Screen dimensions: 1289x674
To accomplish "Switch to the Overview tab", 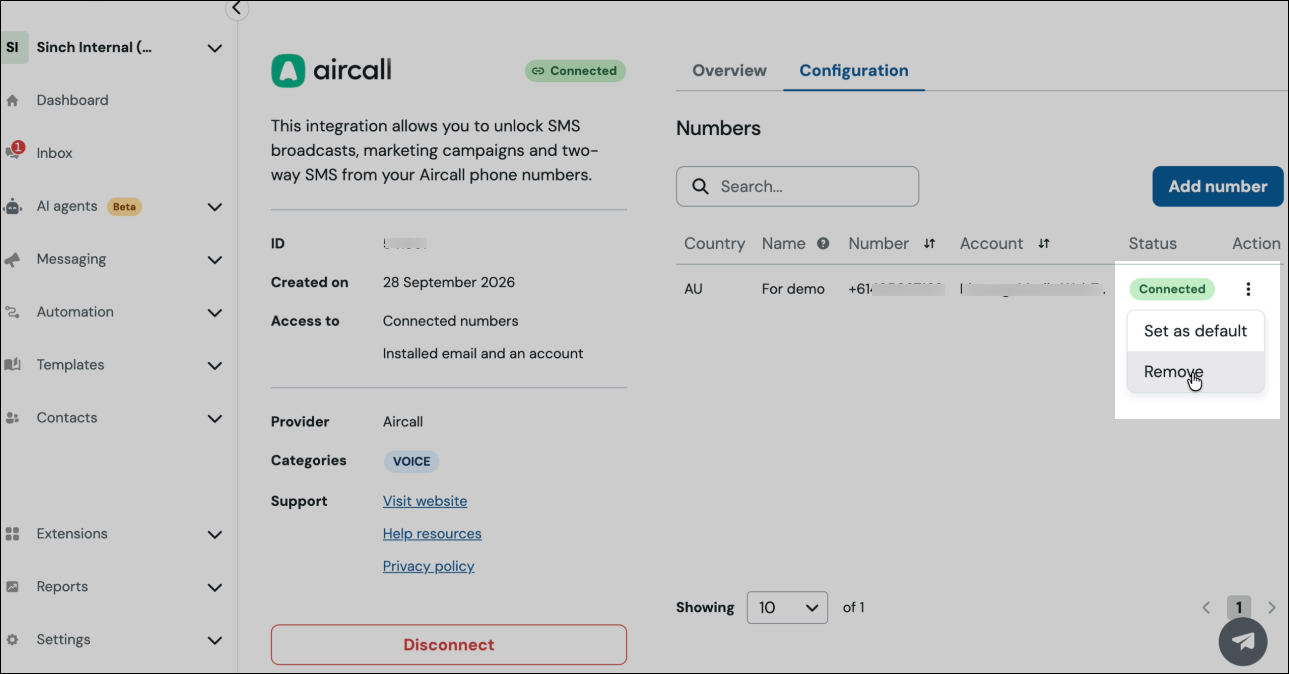I will pyautogui.click(x=729, y=70).
